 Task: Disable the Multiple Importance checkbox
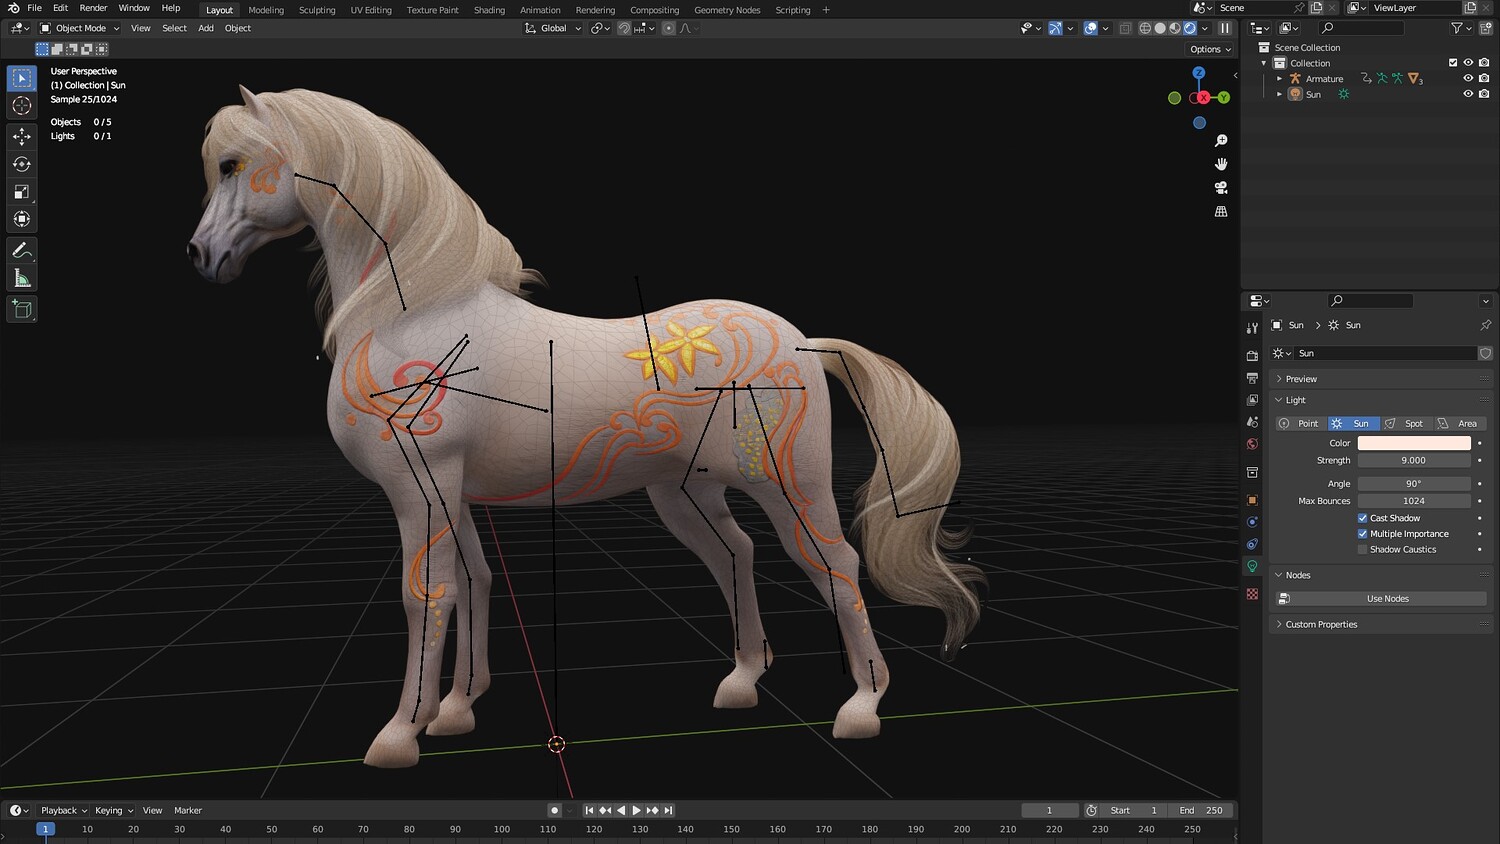[1362, 534]
